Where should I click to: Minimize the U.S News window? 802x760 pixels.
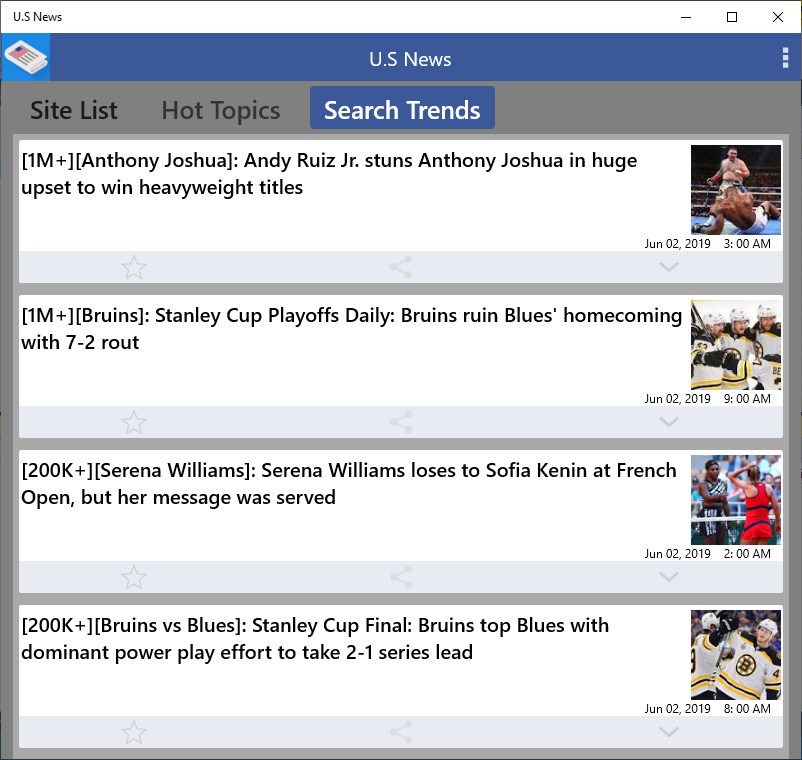click(x=686, y=17)
